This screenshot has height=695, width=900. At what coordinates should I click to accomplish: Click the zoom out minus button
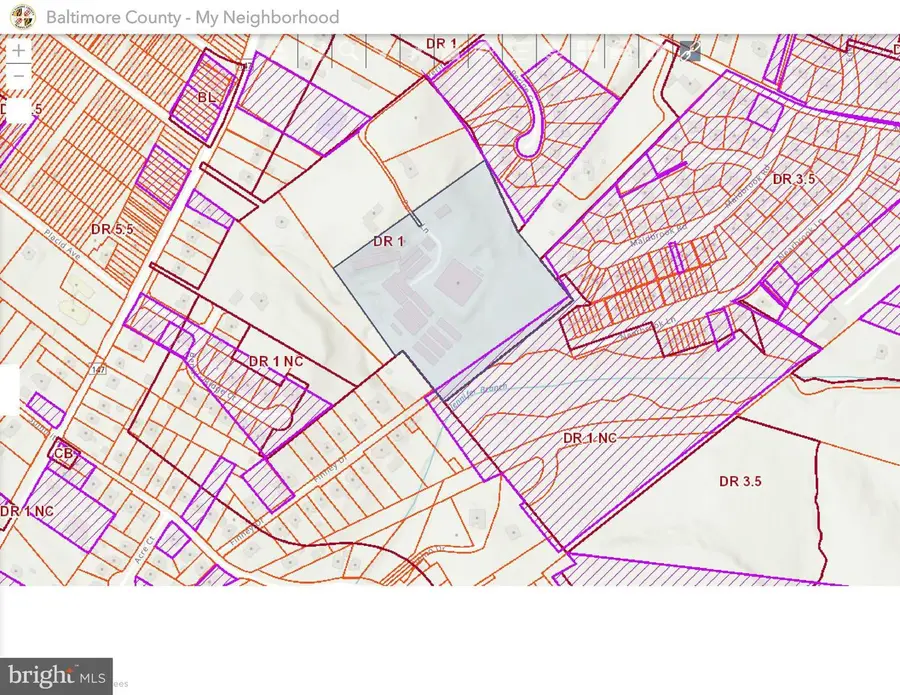click(19, 76)
